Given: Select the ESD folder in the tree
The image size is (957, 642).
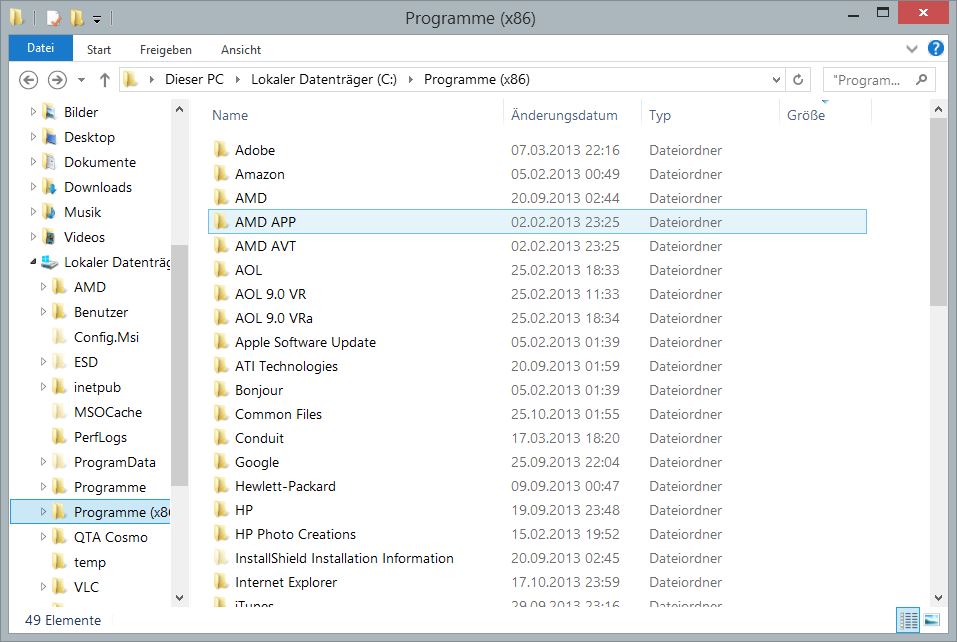Looking at the screenshot, I should coord(85,362).
